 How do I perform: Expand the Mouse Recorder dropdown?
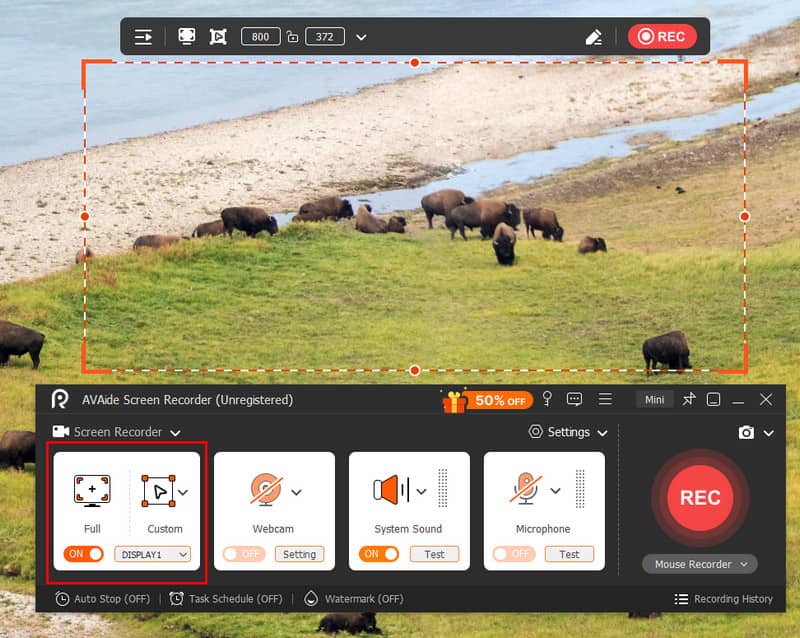699,564
